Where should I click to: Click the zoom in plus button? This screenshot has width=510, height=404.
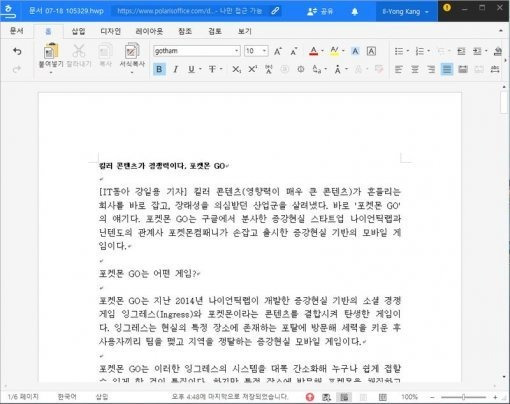495,397
